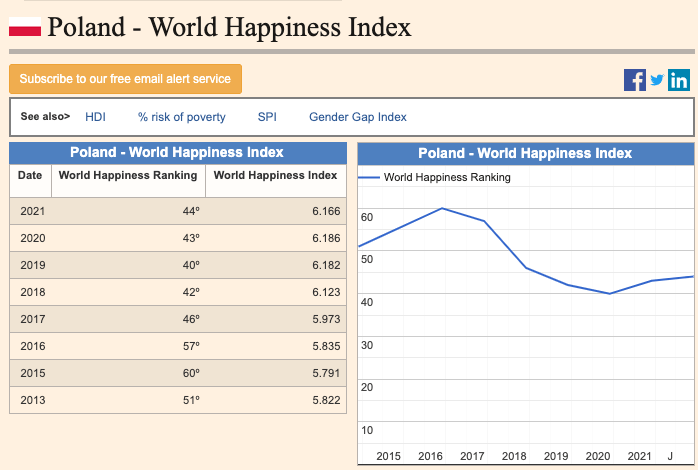This screenshot has width=698, height=470.
Task: Click ranking value 44º
Action: click(x=191, y=211)
